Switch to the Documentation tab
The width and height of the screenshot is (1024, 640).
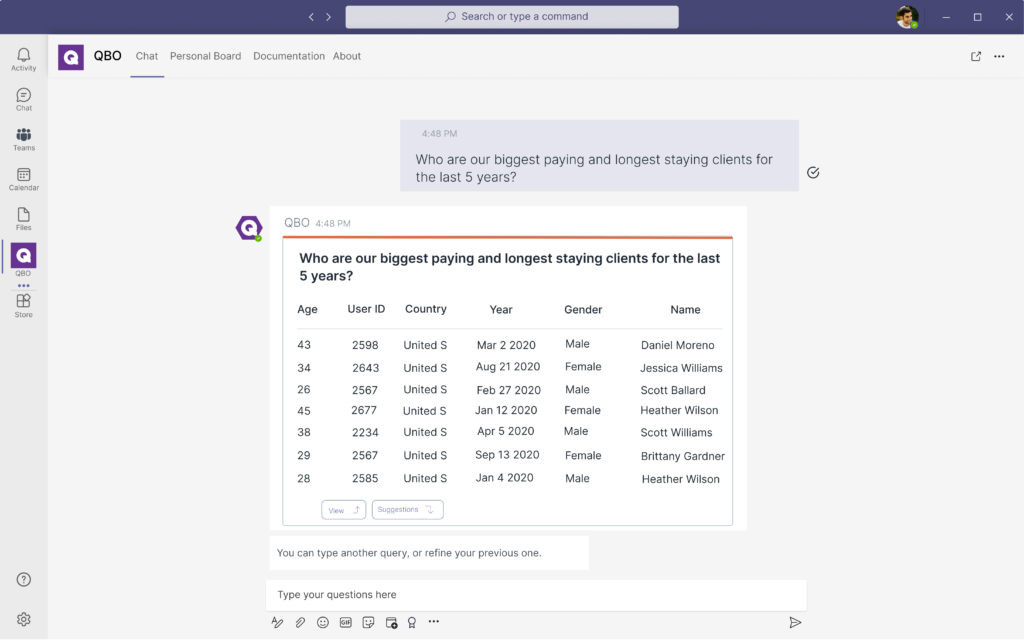288,56
